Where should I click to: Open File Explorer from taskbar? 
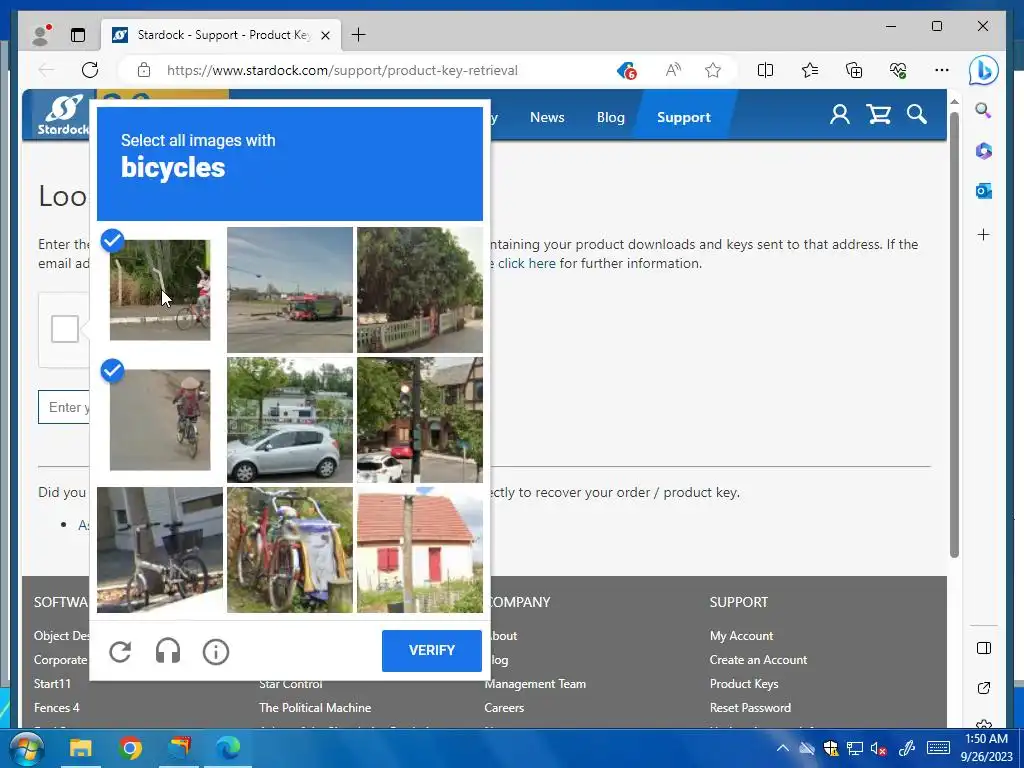tap(81, 748)
